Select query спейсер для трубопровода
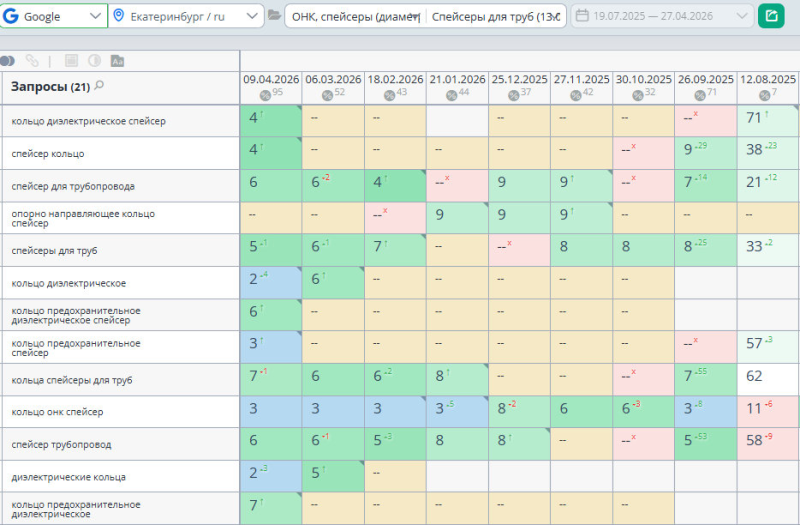 tap(73, 186)
